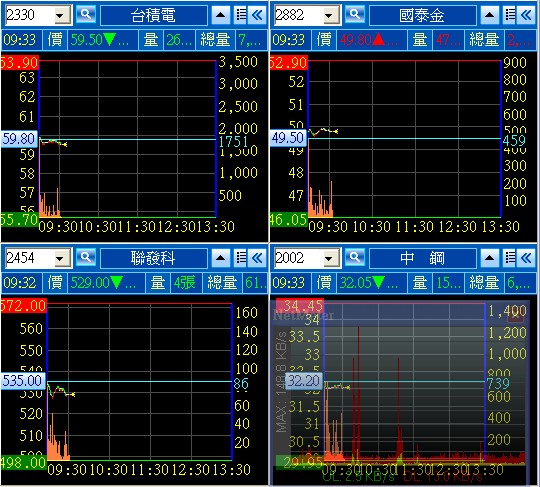This screenshot has height=487, width=540.
Task: Collapse the 台積電 panel with double-chevron icon
Action: click(x=257, y=15)
